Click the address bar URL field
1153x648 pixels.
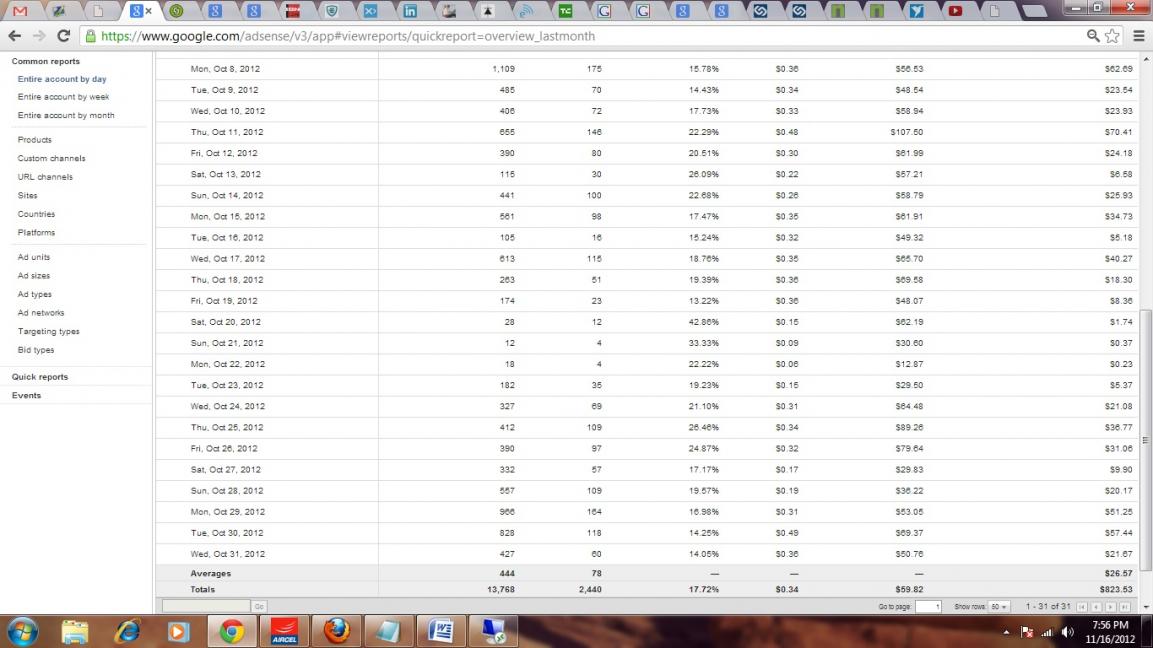(x=588, y=35)
